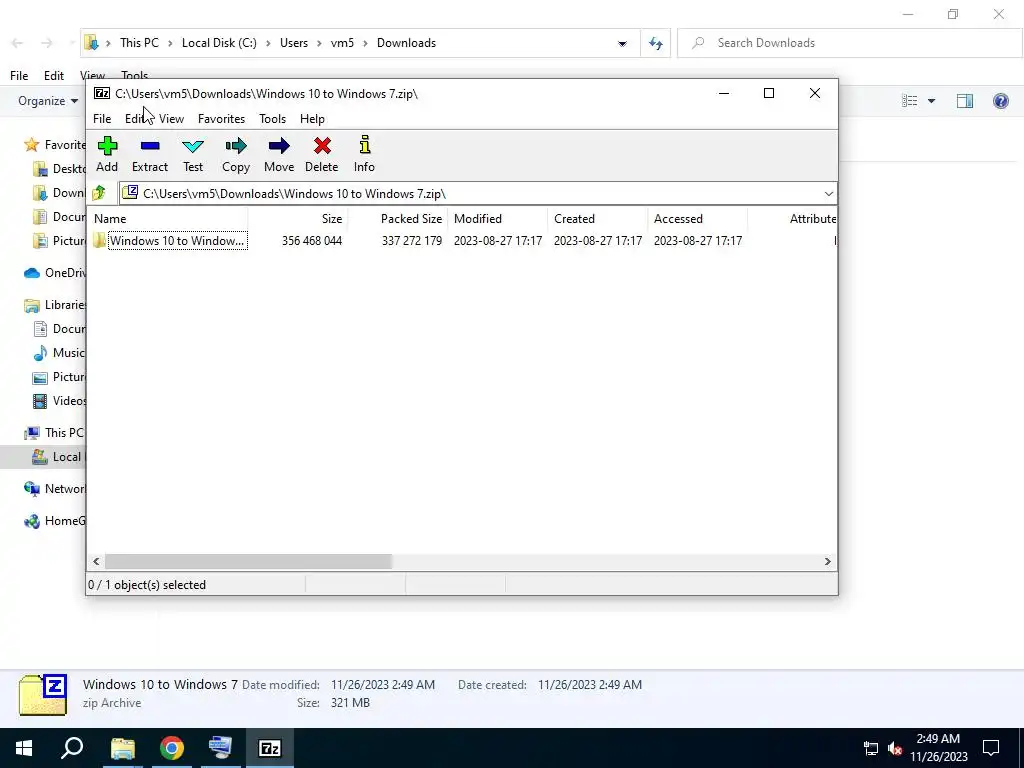This screenshot has width=1024, height=768.
Task: Go up one folder level in 7-Zip
Action: [99, 193]
